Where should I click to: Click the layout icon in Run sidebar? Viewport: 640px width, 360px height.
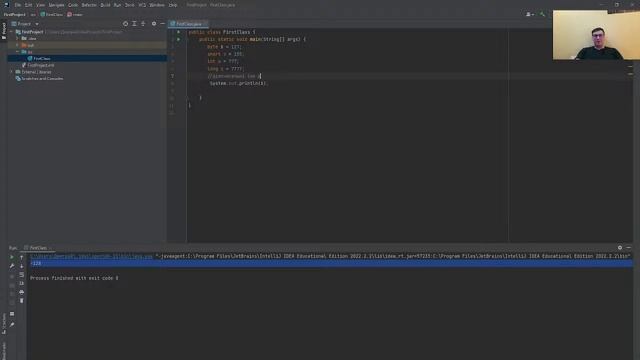pyautogui.click(x=12, y=314)
